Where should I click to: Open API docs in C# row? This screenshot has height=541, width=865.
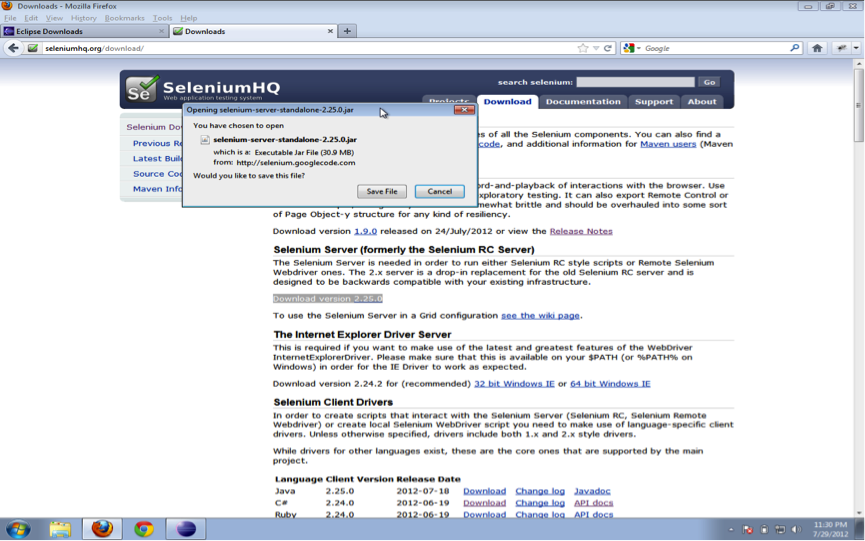[x=594, y=503]
